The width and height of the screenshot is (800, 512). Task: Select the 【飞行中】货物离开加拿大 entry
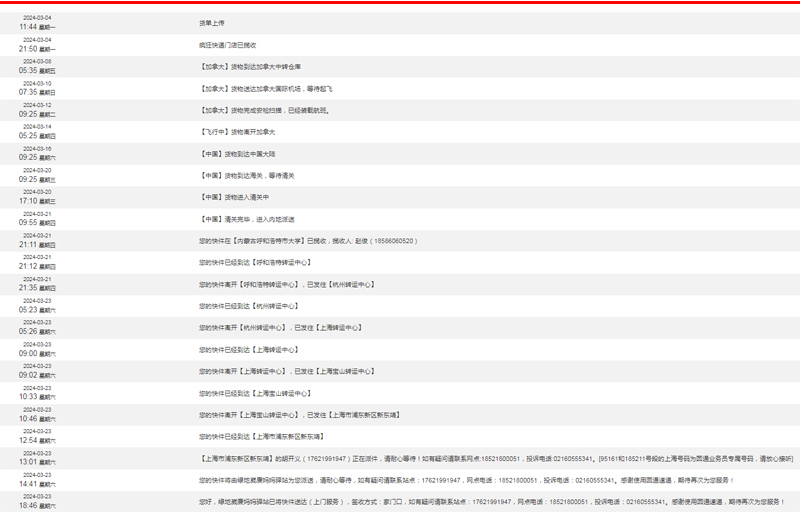tap(237, 132)
